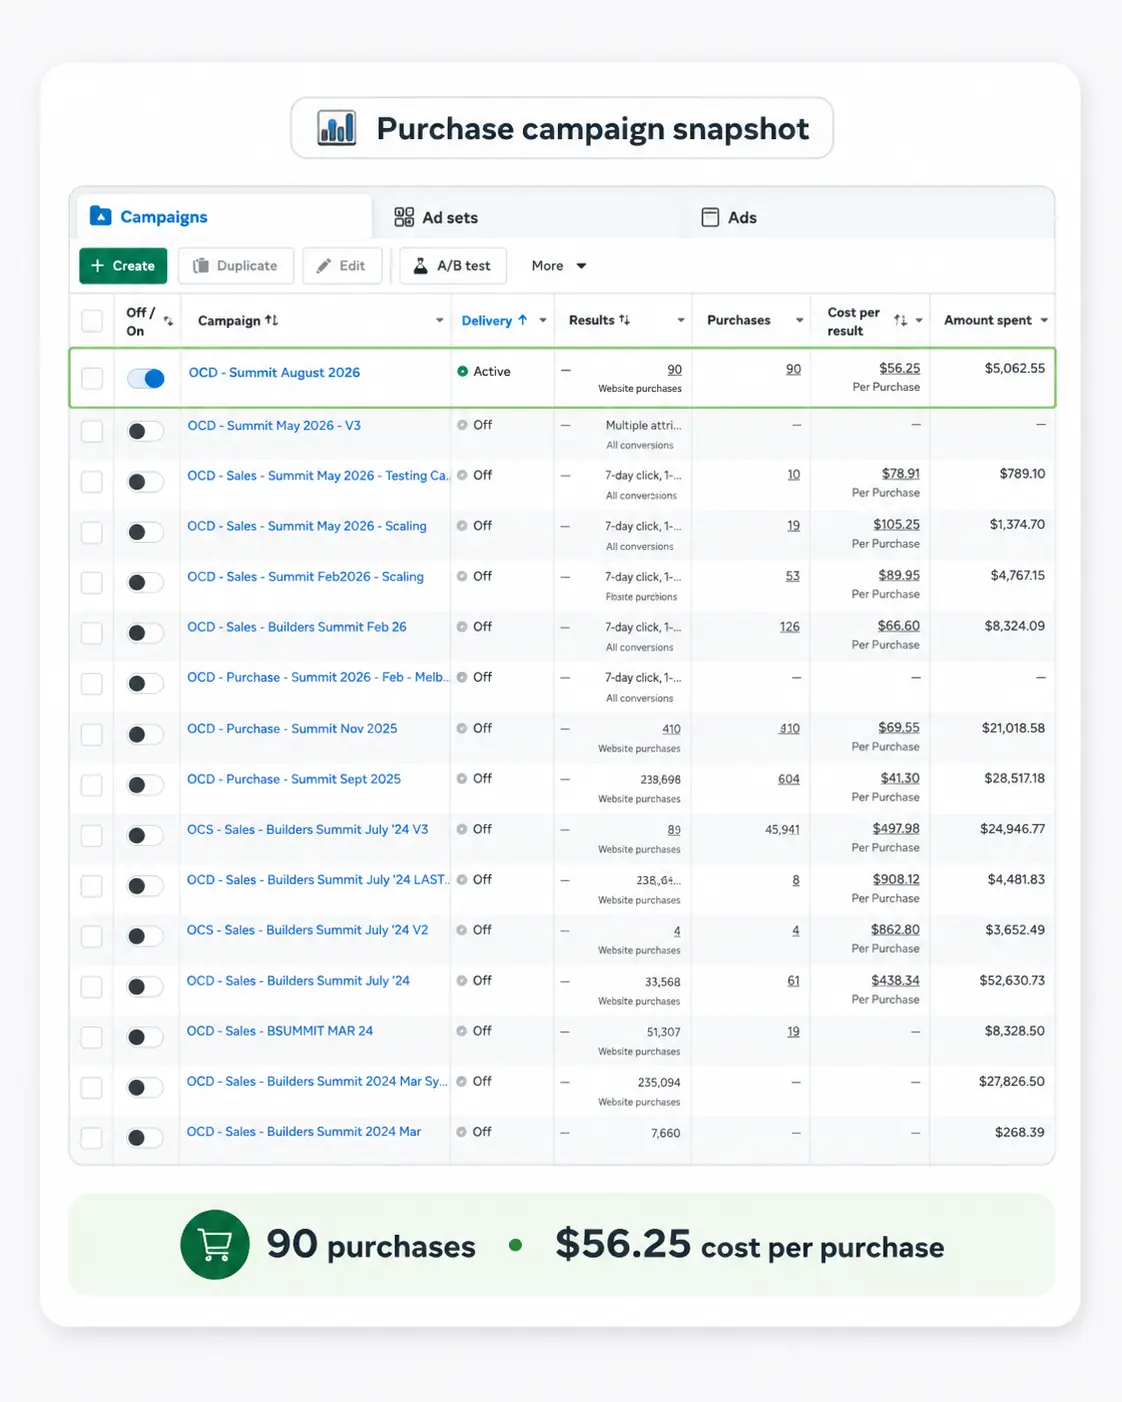This screenshot has width=1122, height=1402.
Task: Click the Delivery column sort arrow
Action: click(x=522, y=320)
